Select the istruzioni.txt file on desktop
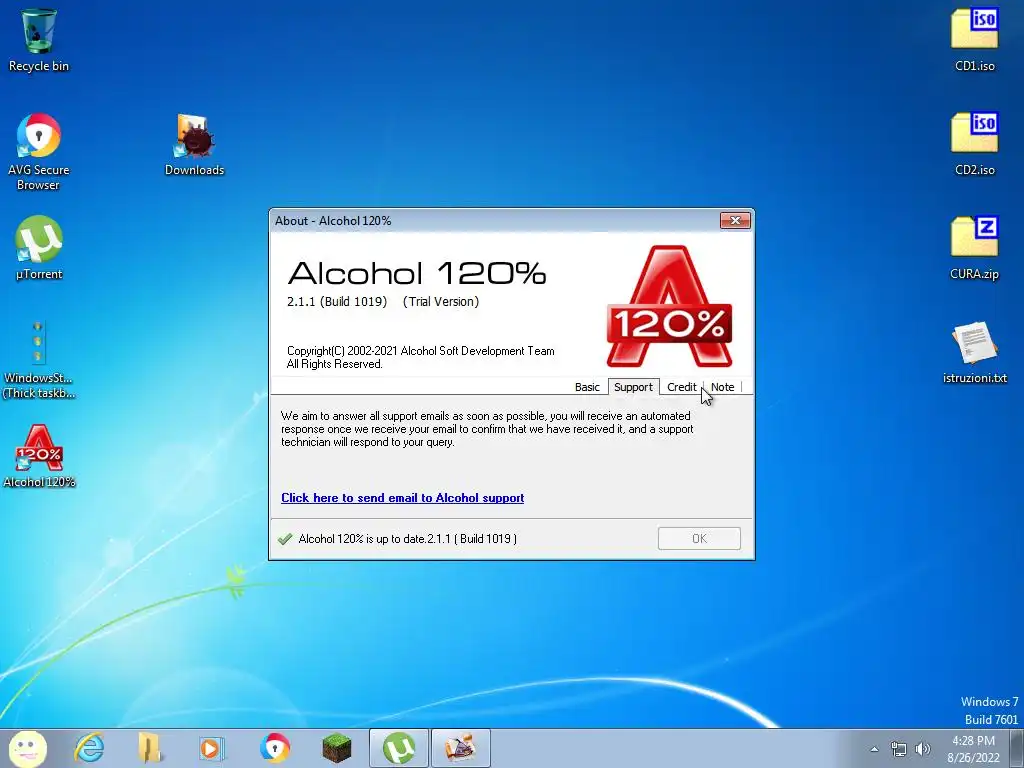1024x768 pixels. pos(974,353)
